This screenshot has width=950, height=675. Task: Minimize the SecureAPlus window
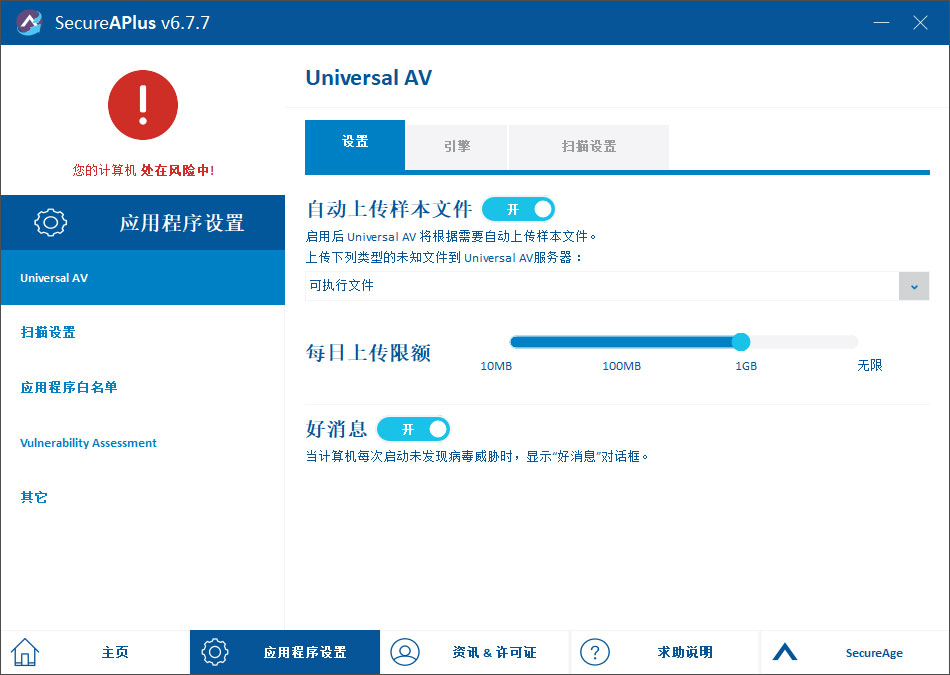pos(881,23)
